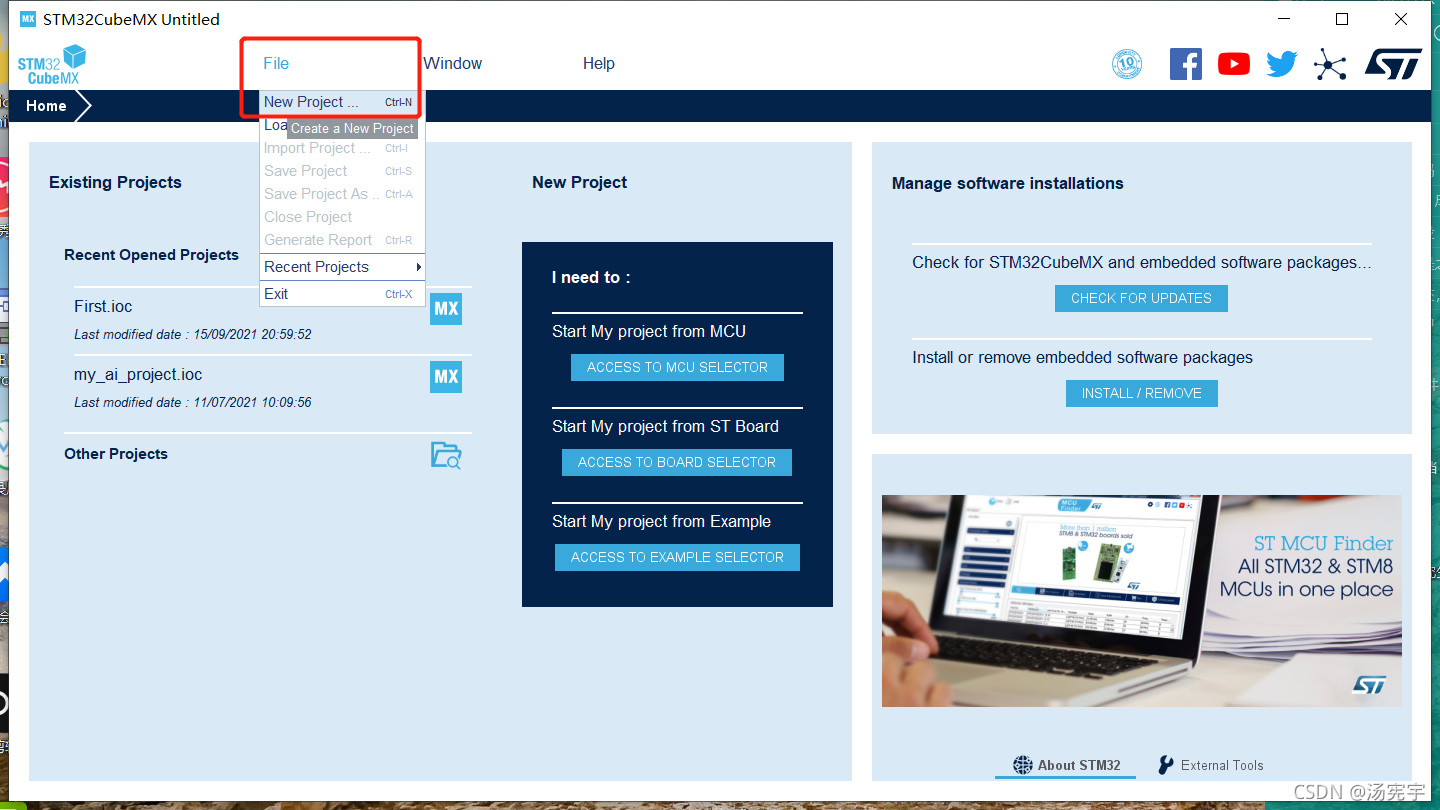Choose Exit from the File menu
This screenshot has height=810, width=1440.
click(x=342, y=294)
